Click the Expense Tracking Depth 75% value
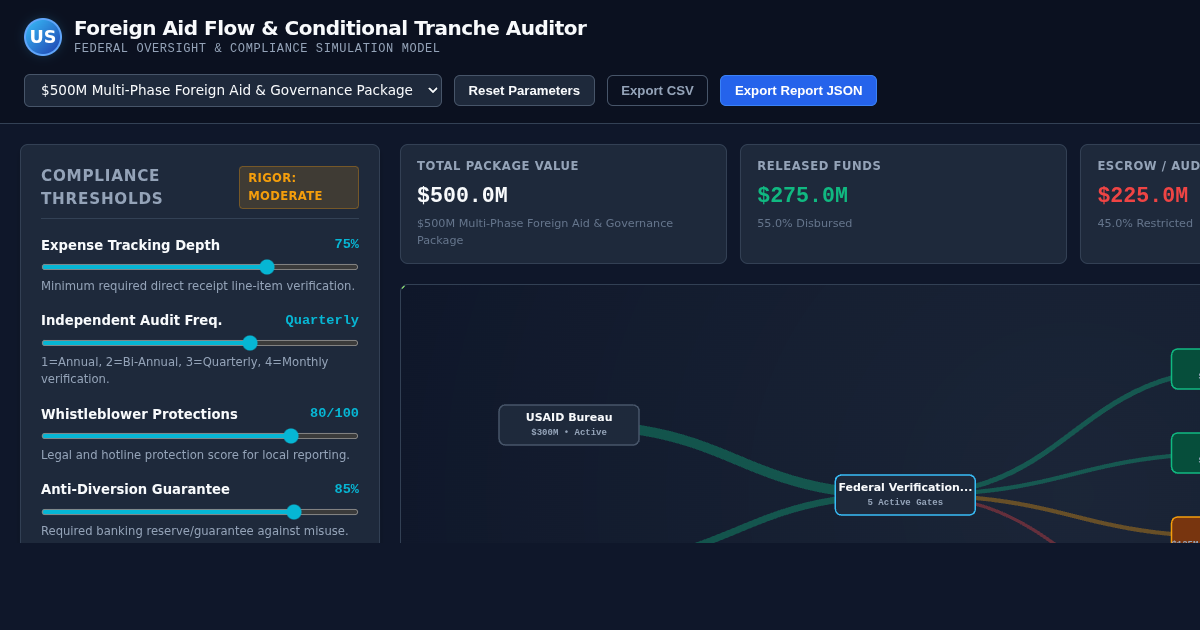 346,244
